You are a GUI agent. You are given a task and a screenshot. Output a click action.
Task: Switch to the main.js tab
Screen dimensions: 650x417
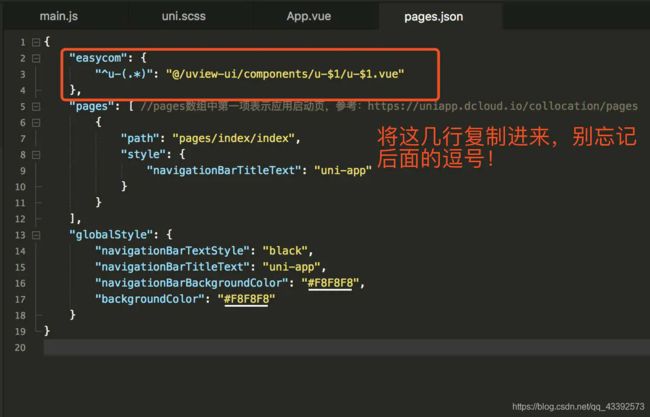click(59, 16)
